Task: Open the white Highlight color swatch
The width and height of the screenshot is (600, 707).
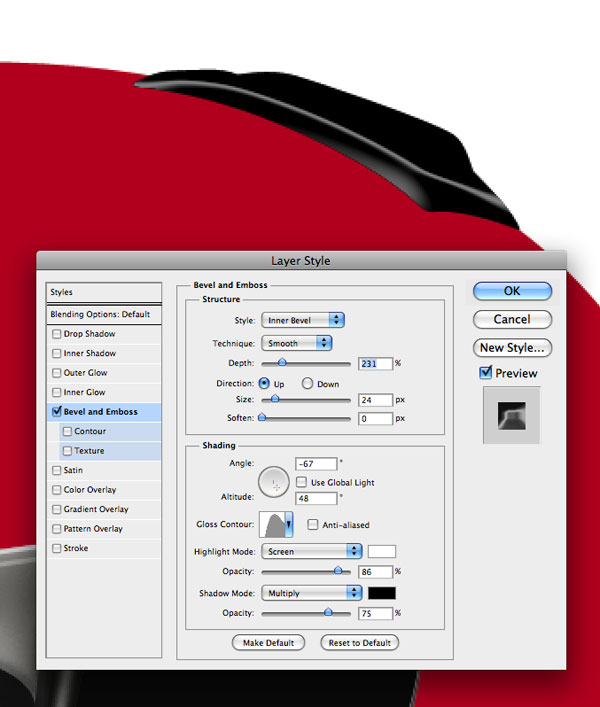Action: pos(382,551)
